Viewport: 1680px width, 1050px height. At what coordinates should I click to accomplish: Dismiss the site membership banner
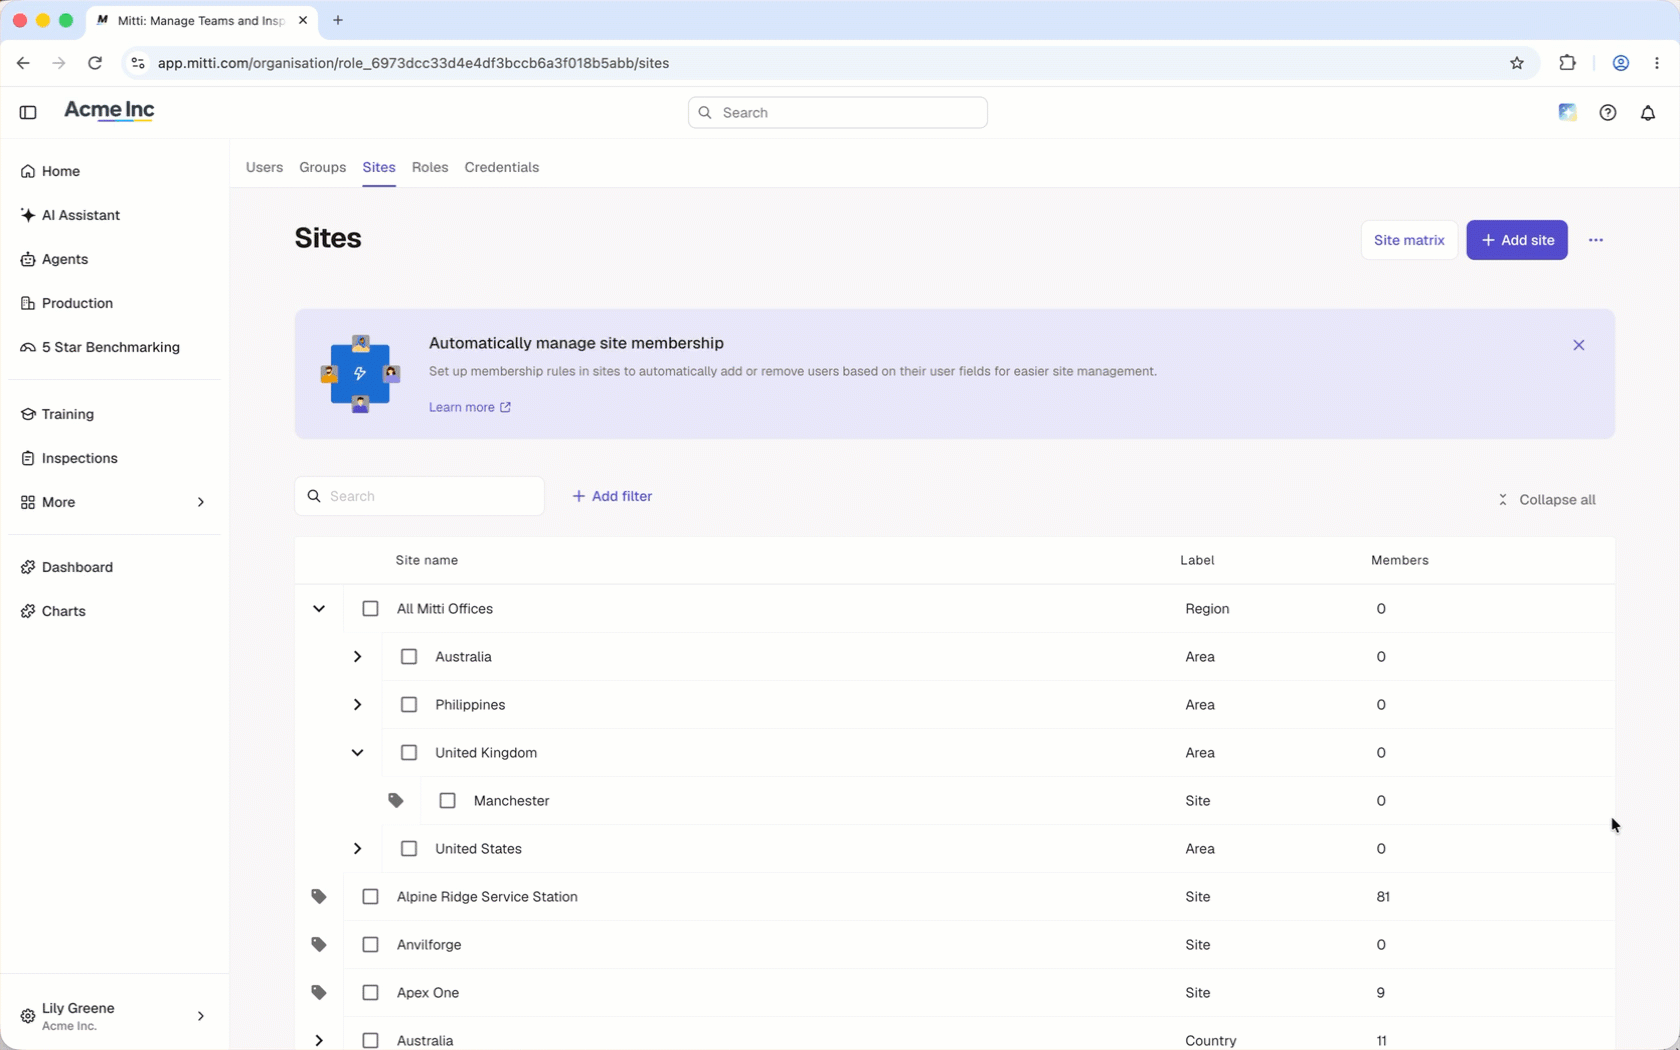pos(1579,345)
